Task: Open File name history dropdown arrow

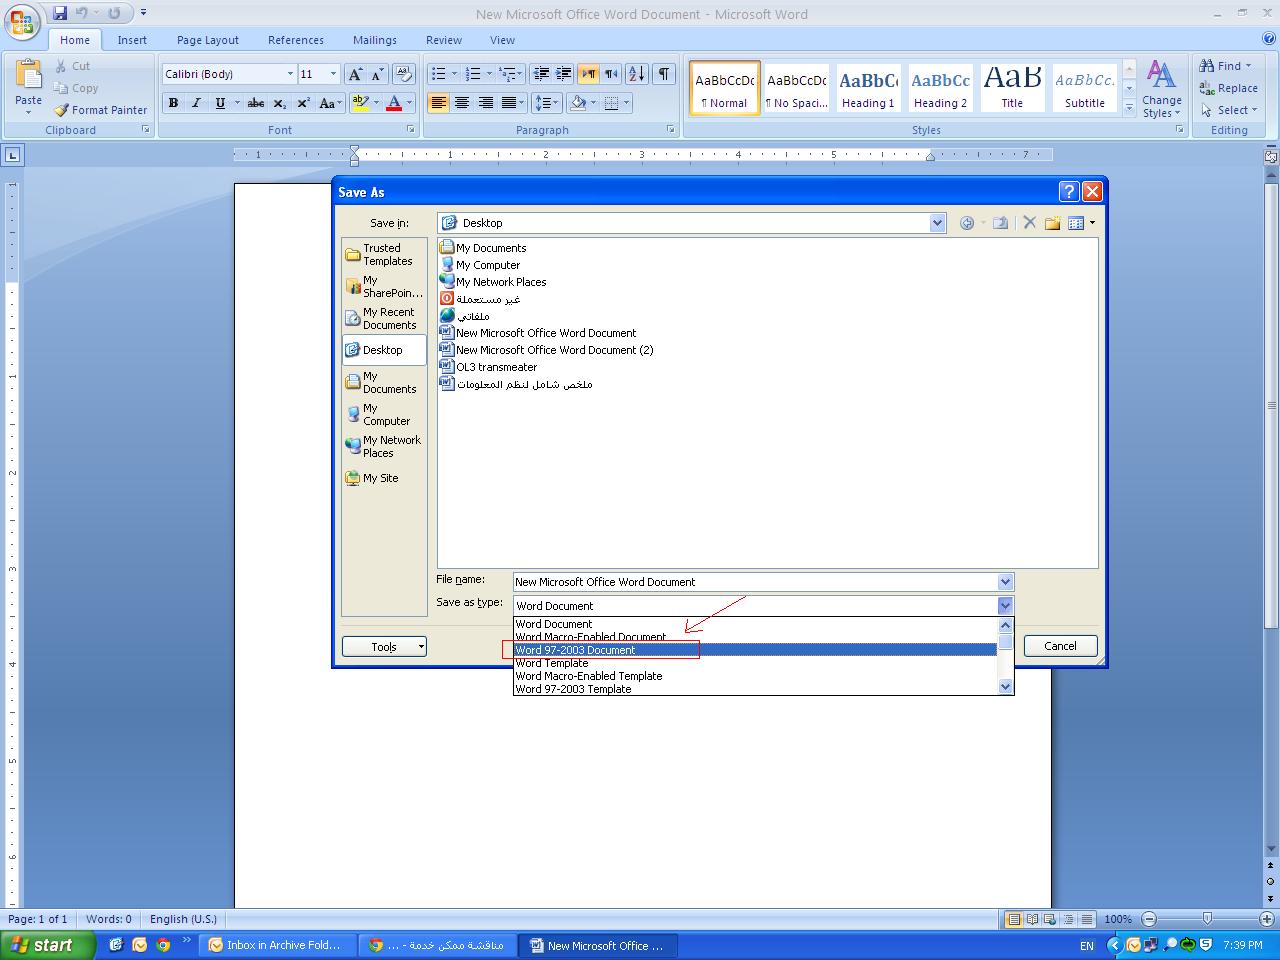Action: click(x=1005, y=582)
